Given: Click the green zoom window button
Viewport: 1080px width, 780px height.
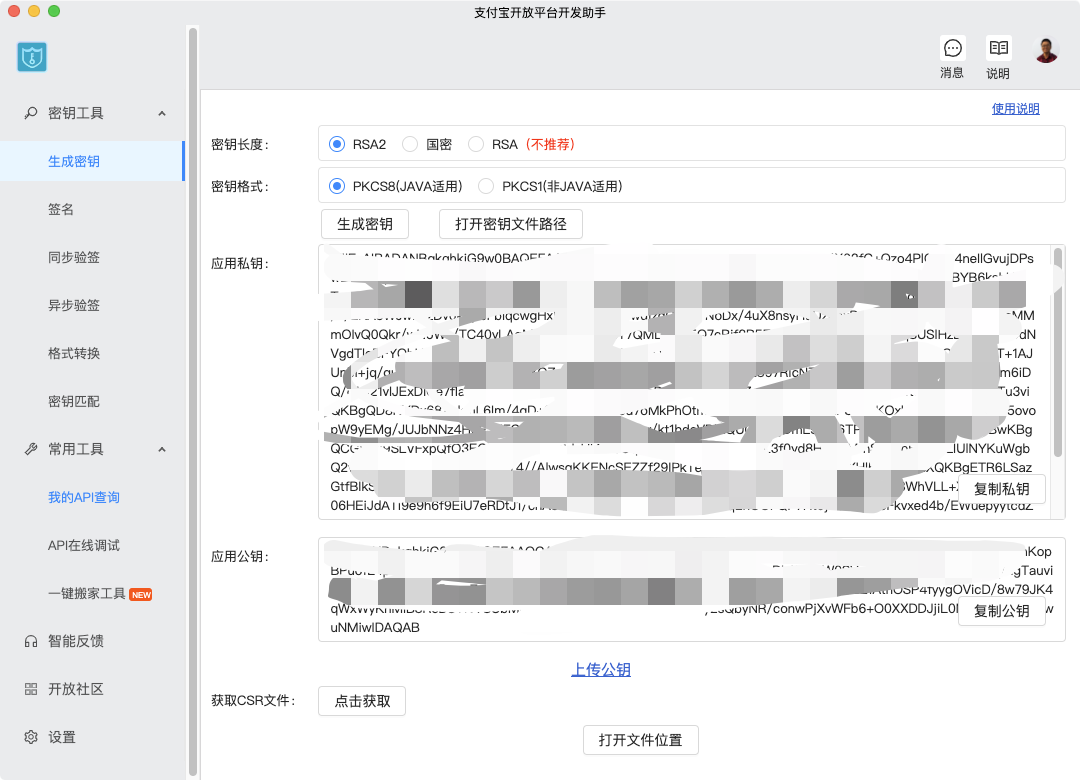Looking at the screenshot, I should (54, 11).
